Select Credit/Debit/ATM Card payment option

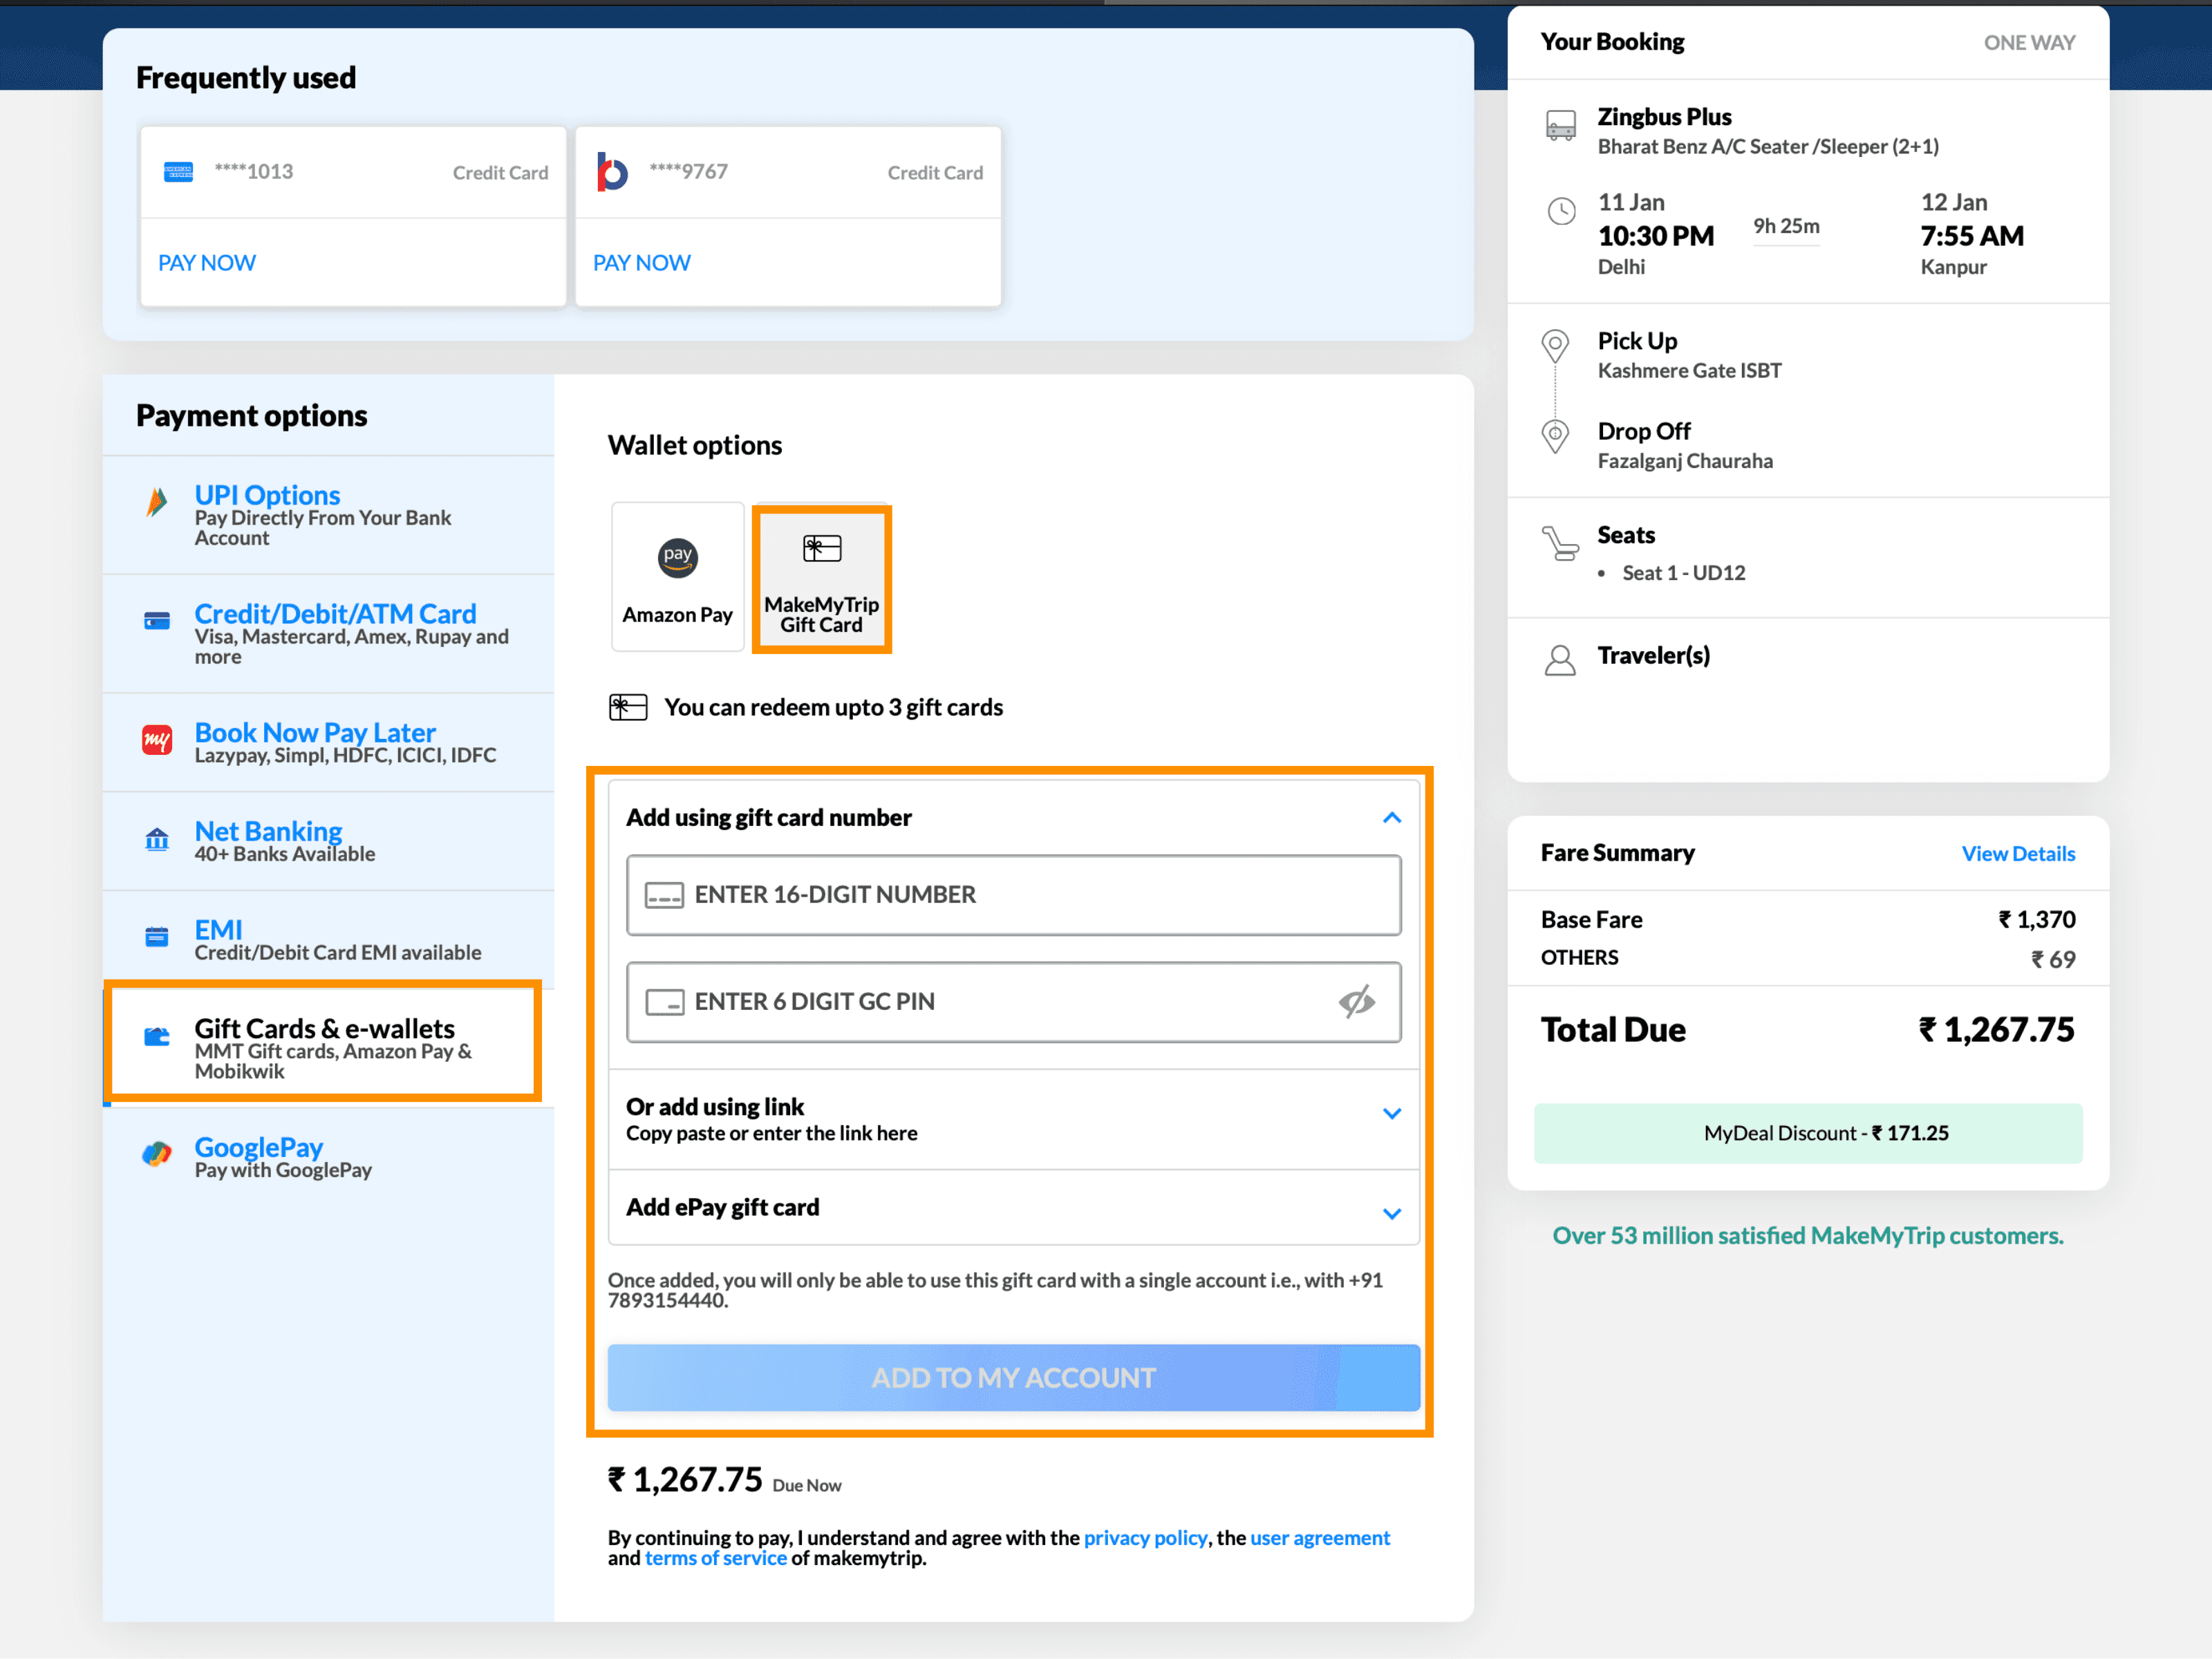pos(328,634)
